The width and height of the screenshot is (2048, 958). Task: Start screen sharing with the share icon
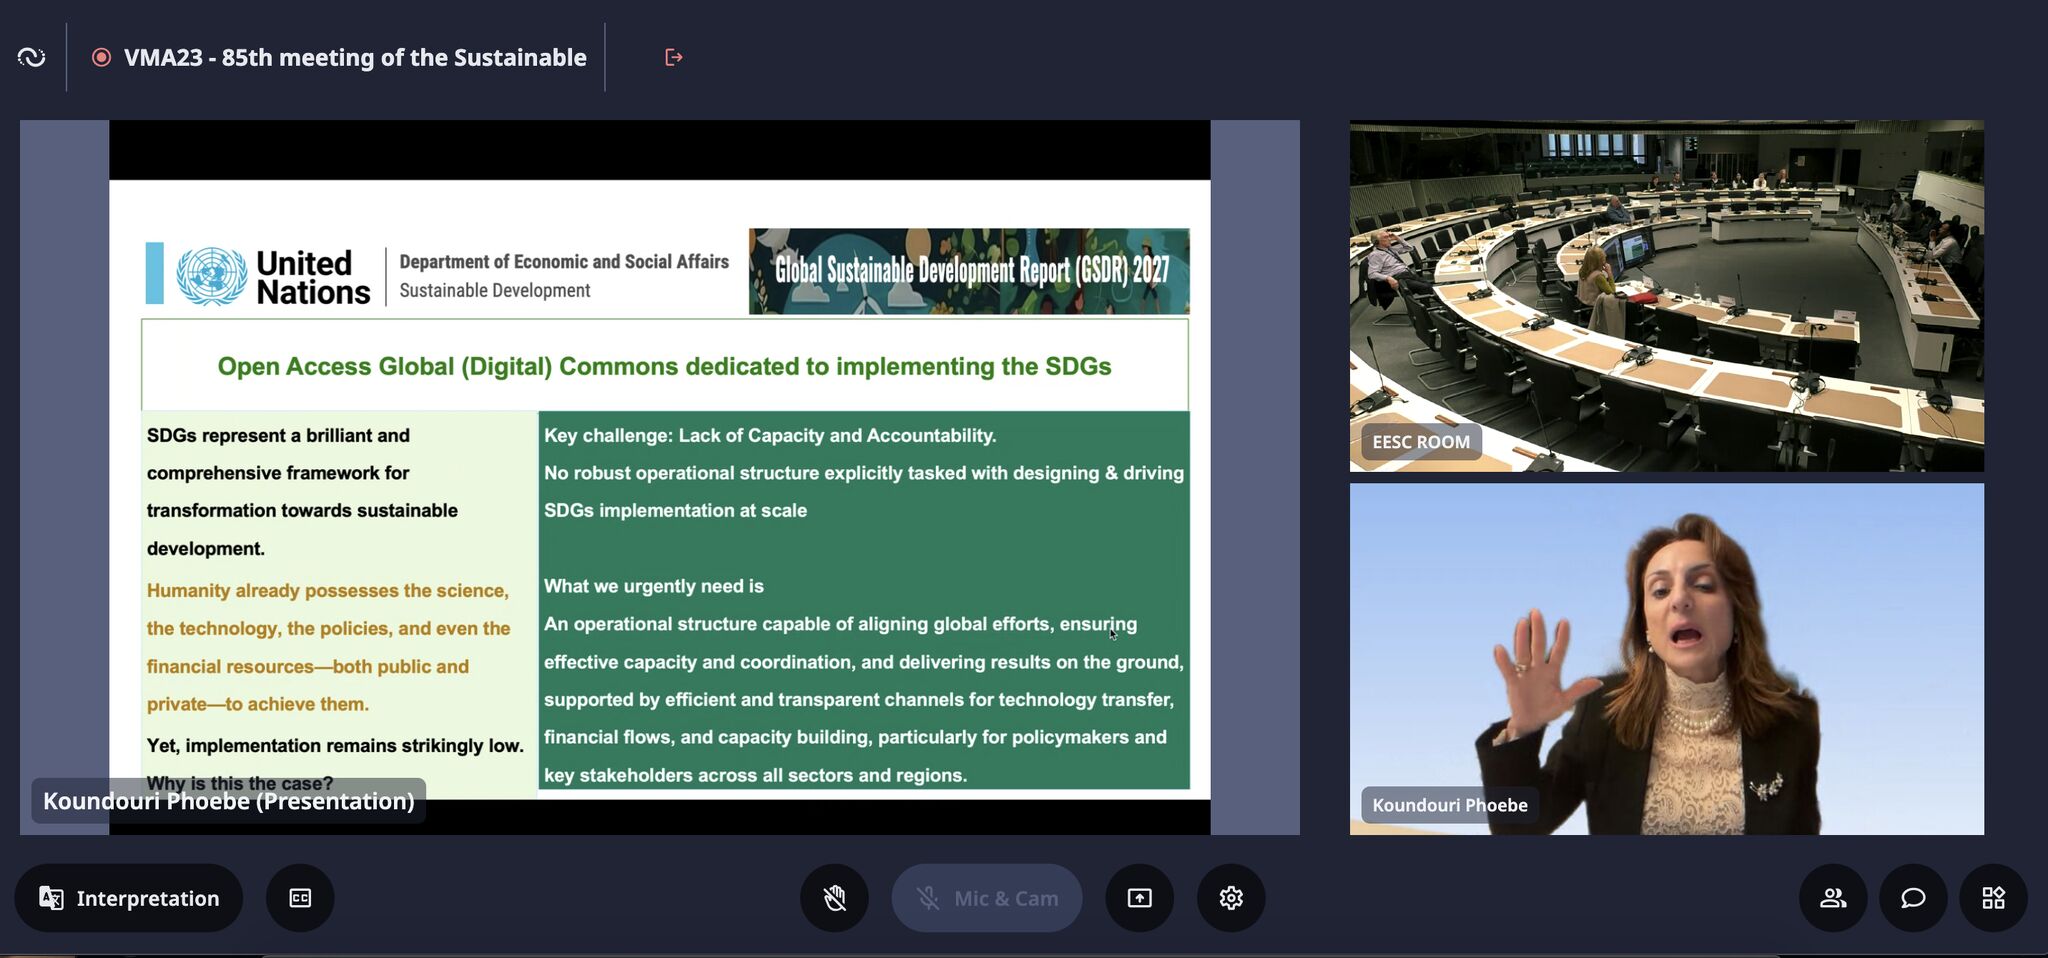click(1139, 898)
